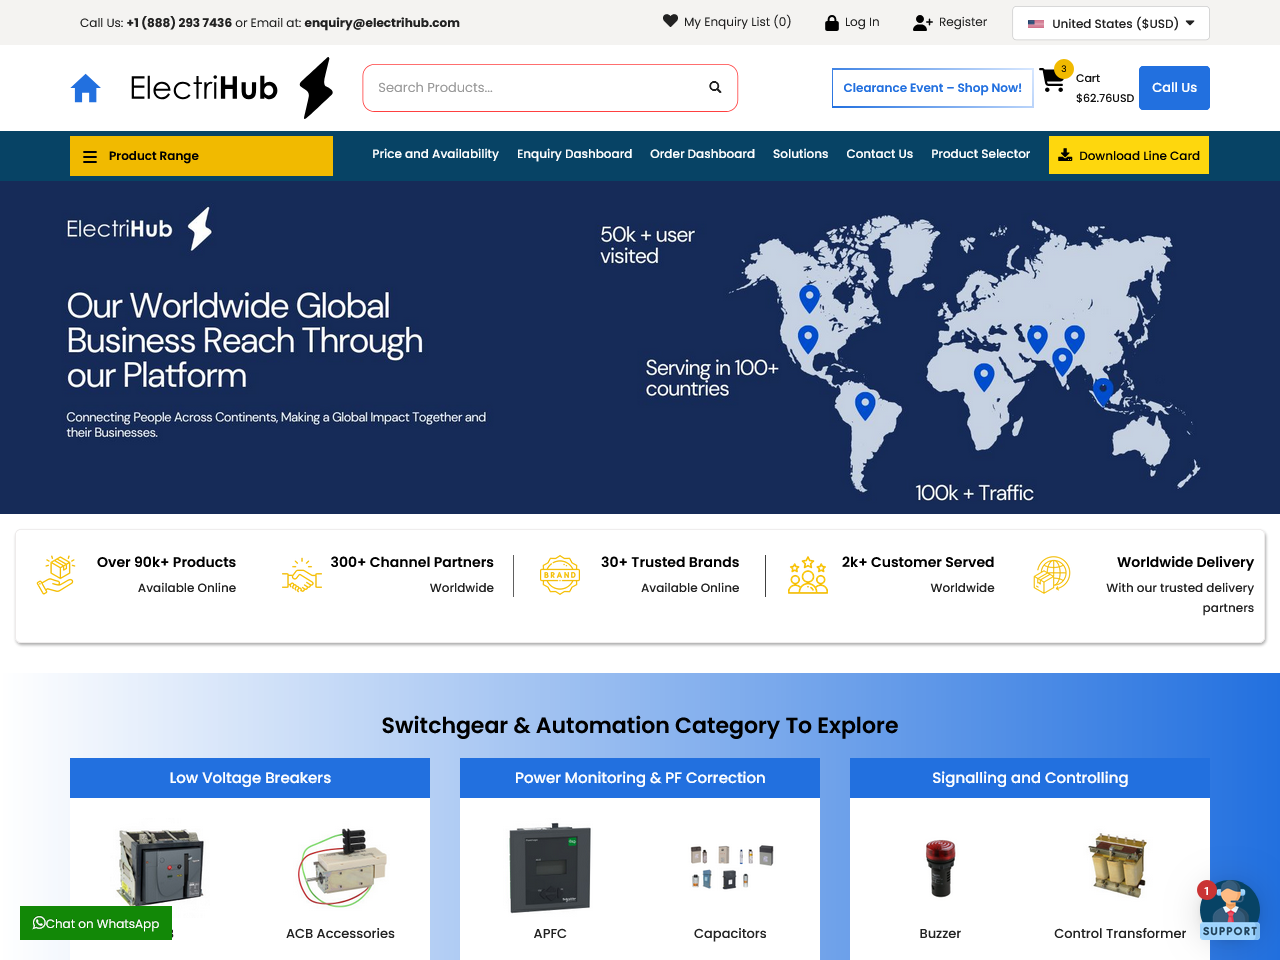
Task: Go to Price and Availability
Action: (x=435, y=154)
